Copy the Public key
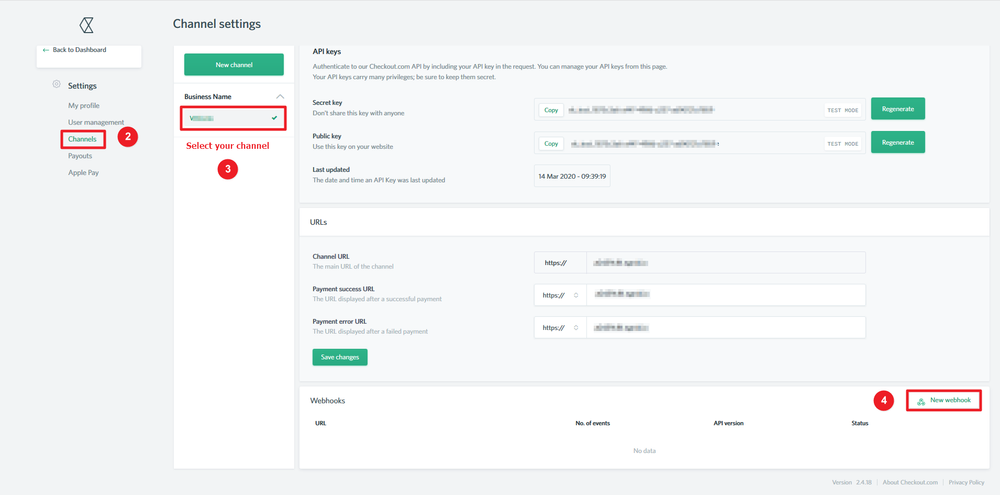 click(551, 144)
